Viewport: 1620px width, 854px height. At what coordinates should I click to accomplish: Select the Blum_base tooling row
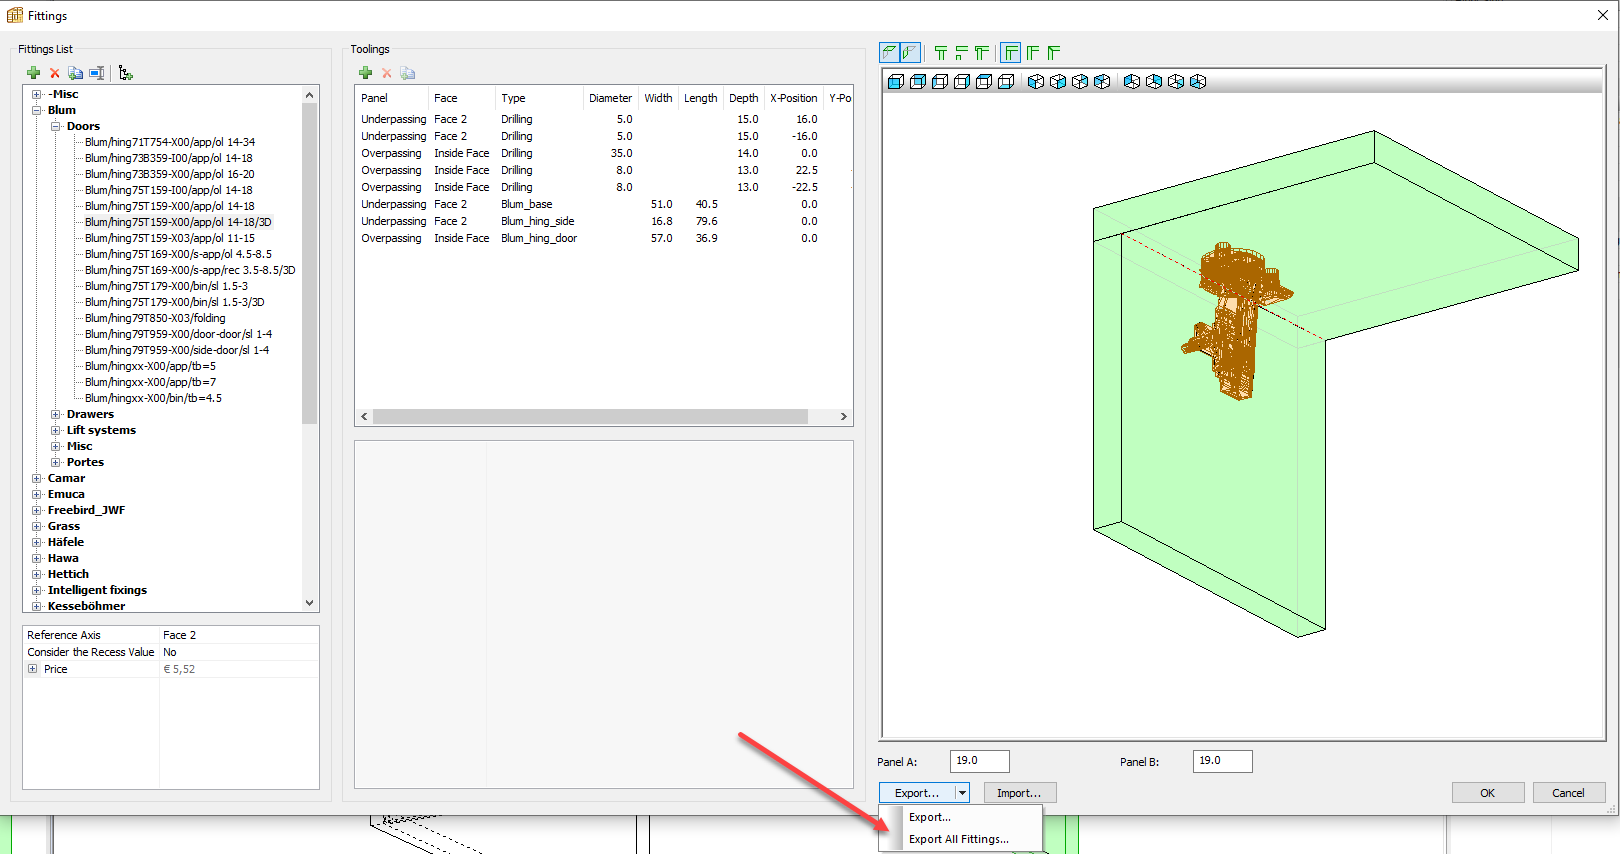(x=604, y=205)
